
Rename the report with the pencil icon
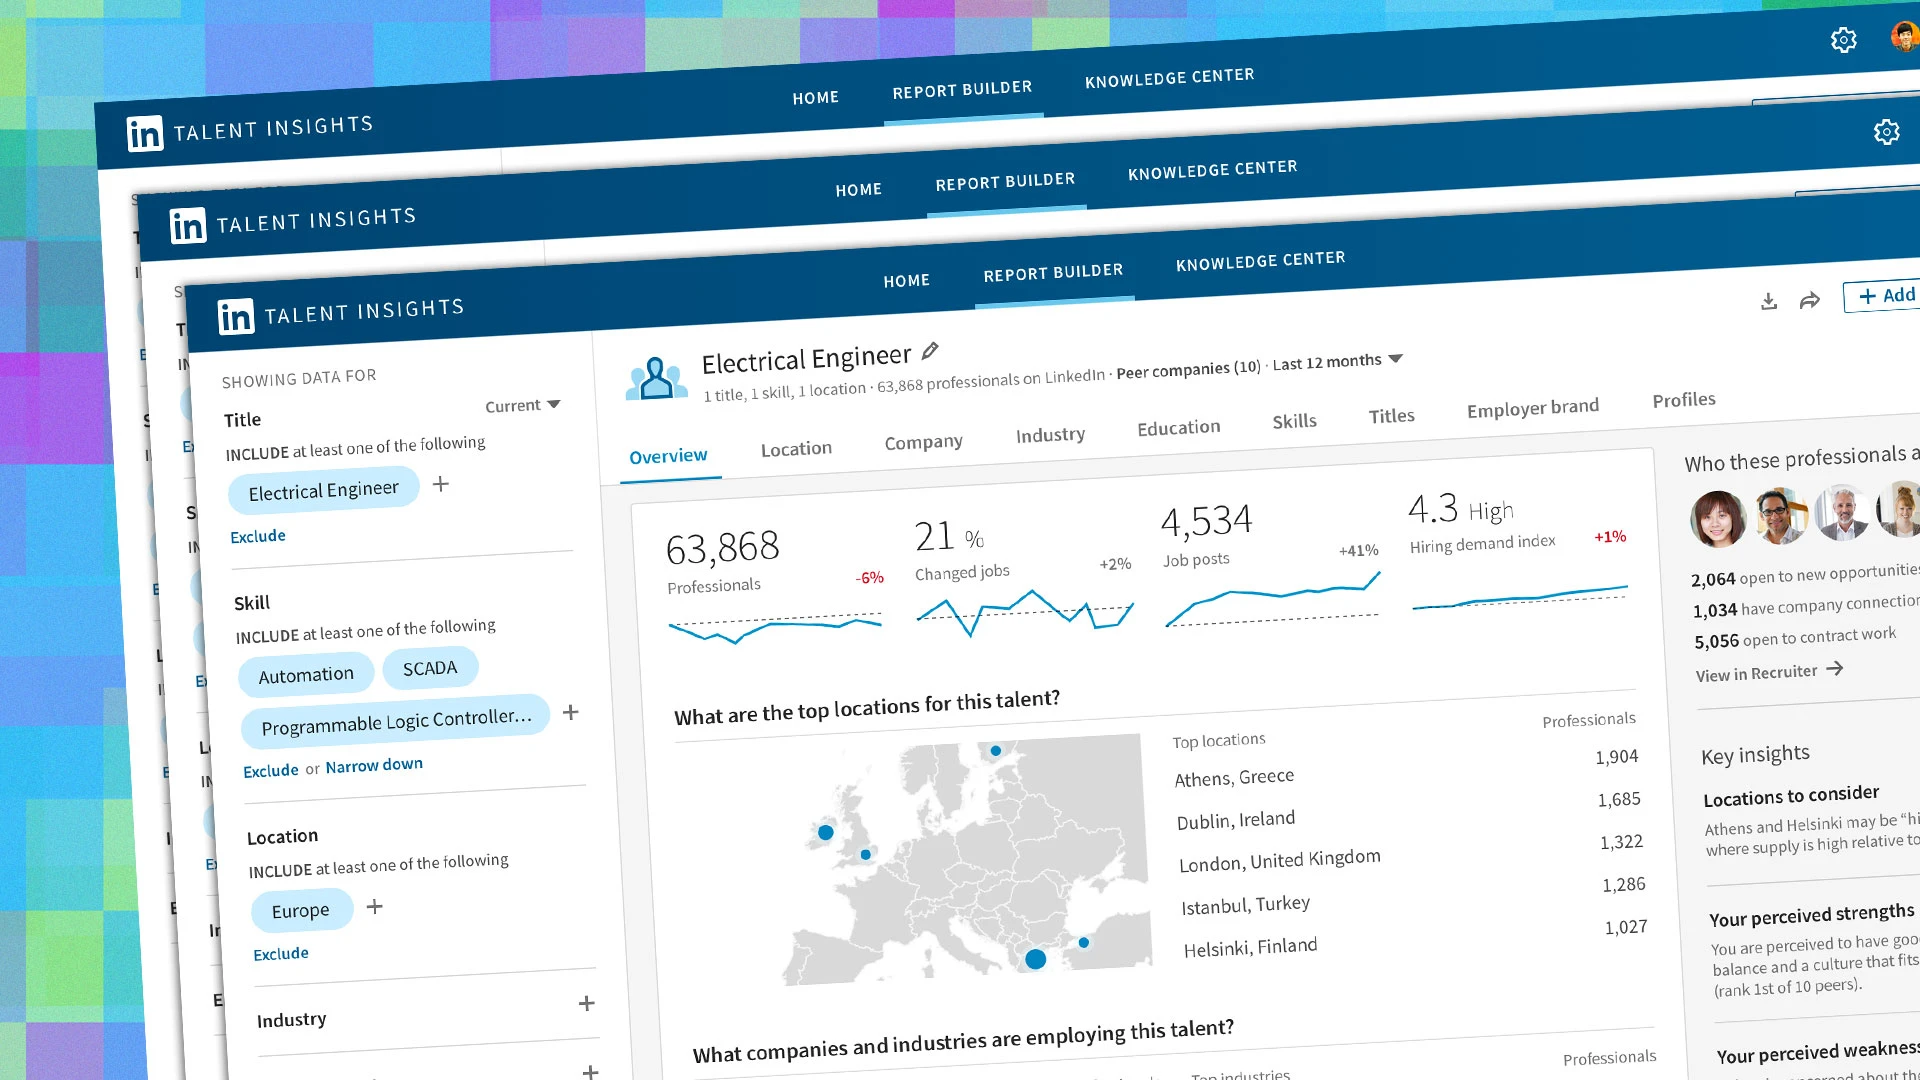(x=929, y=351)
